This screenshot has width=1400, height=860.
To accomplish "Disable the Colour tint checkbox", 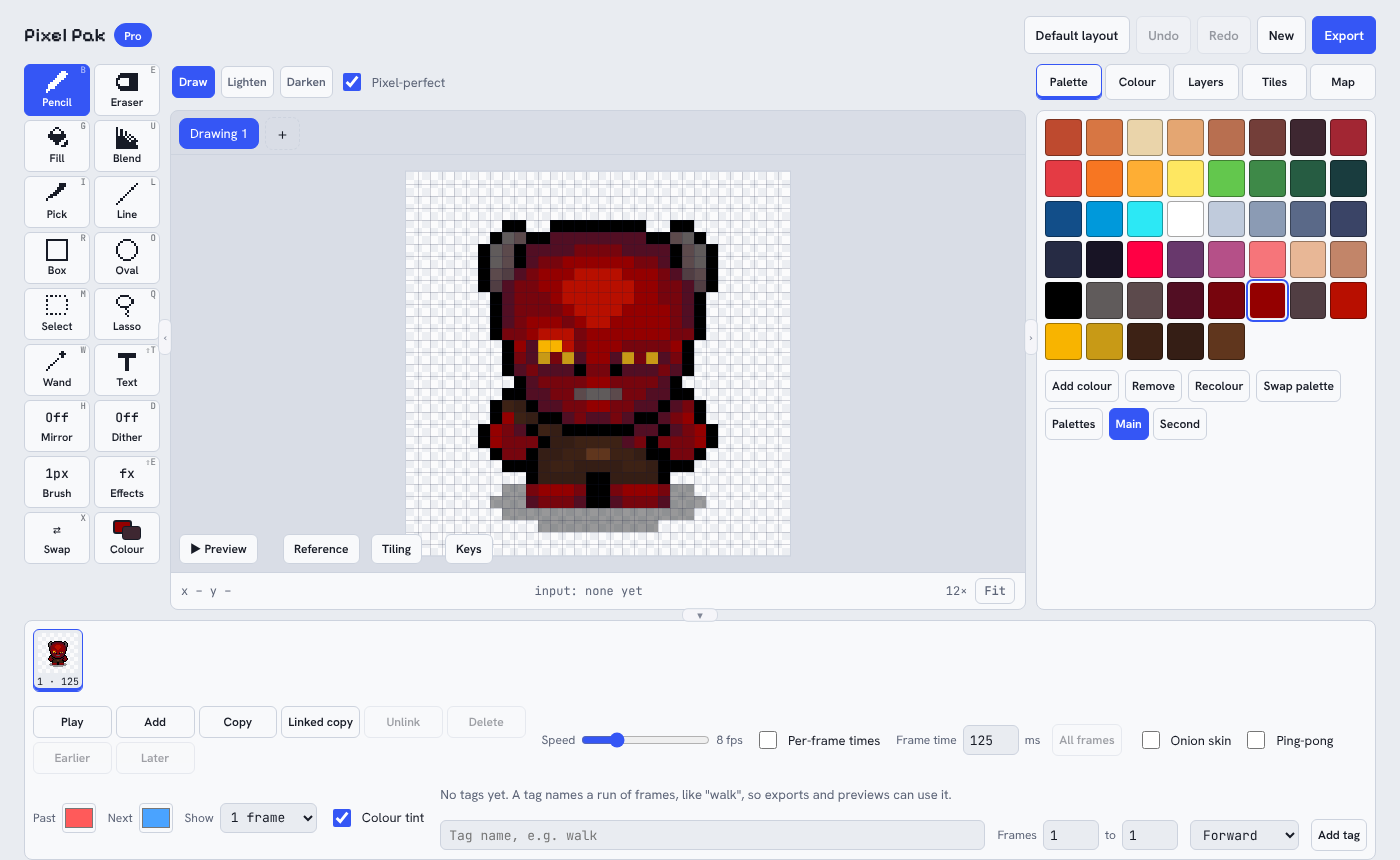I will [x=342, y=817].
